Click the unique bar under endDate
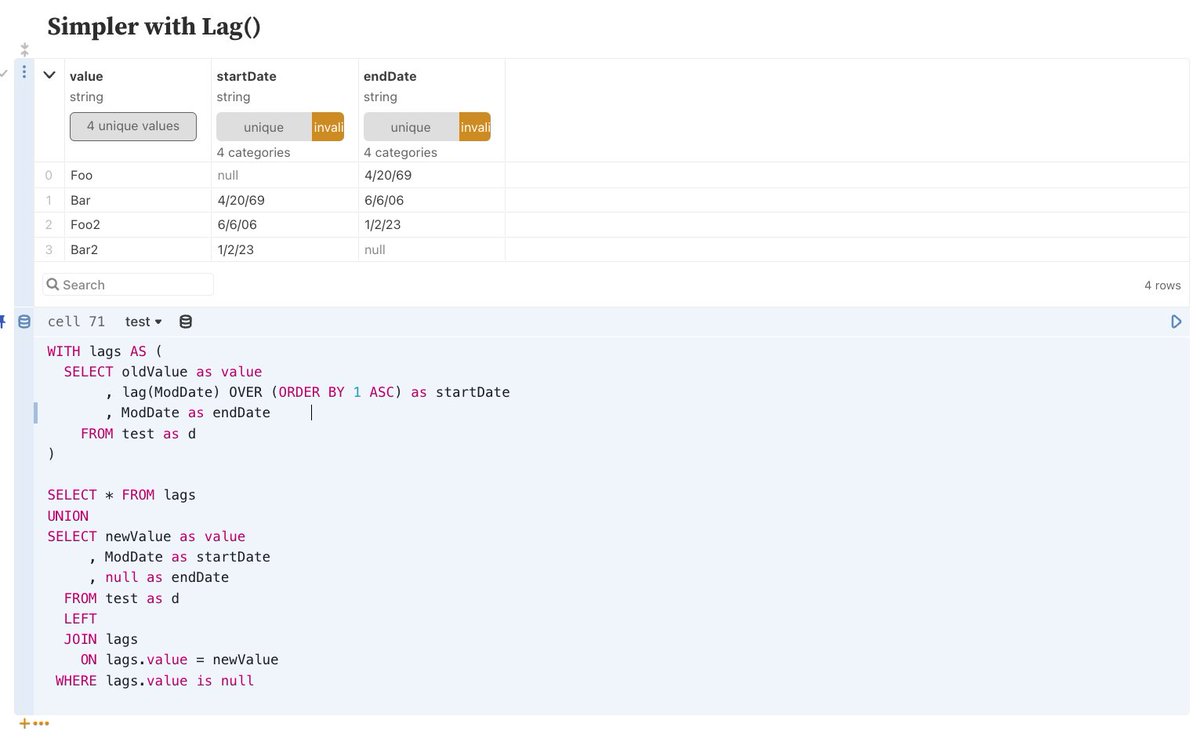This screenshot has height=738, width=1200. 411,127
